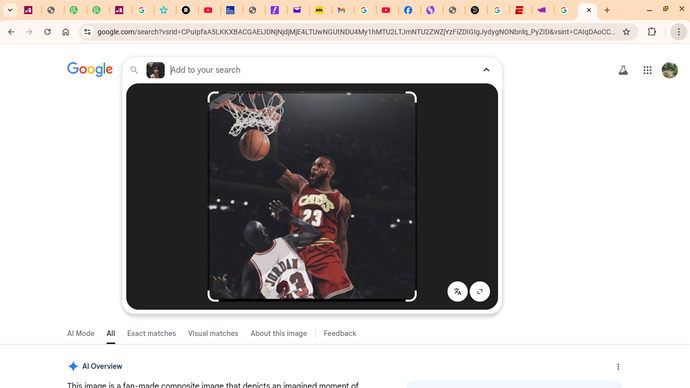The width and height of the screenshot is (690, 388).
Task: Open the Visual matches tab
Action: coord(213,333)
